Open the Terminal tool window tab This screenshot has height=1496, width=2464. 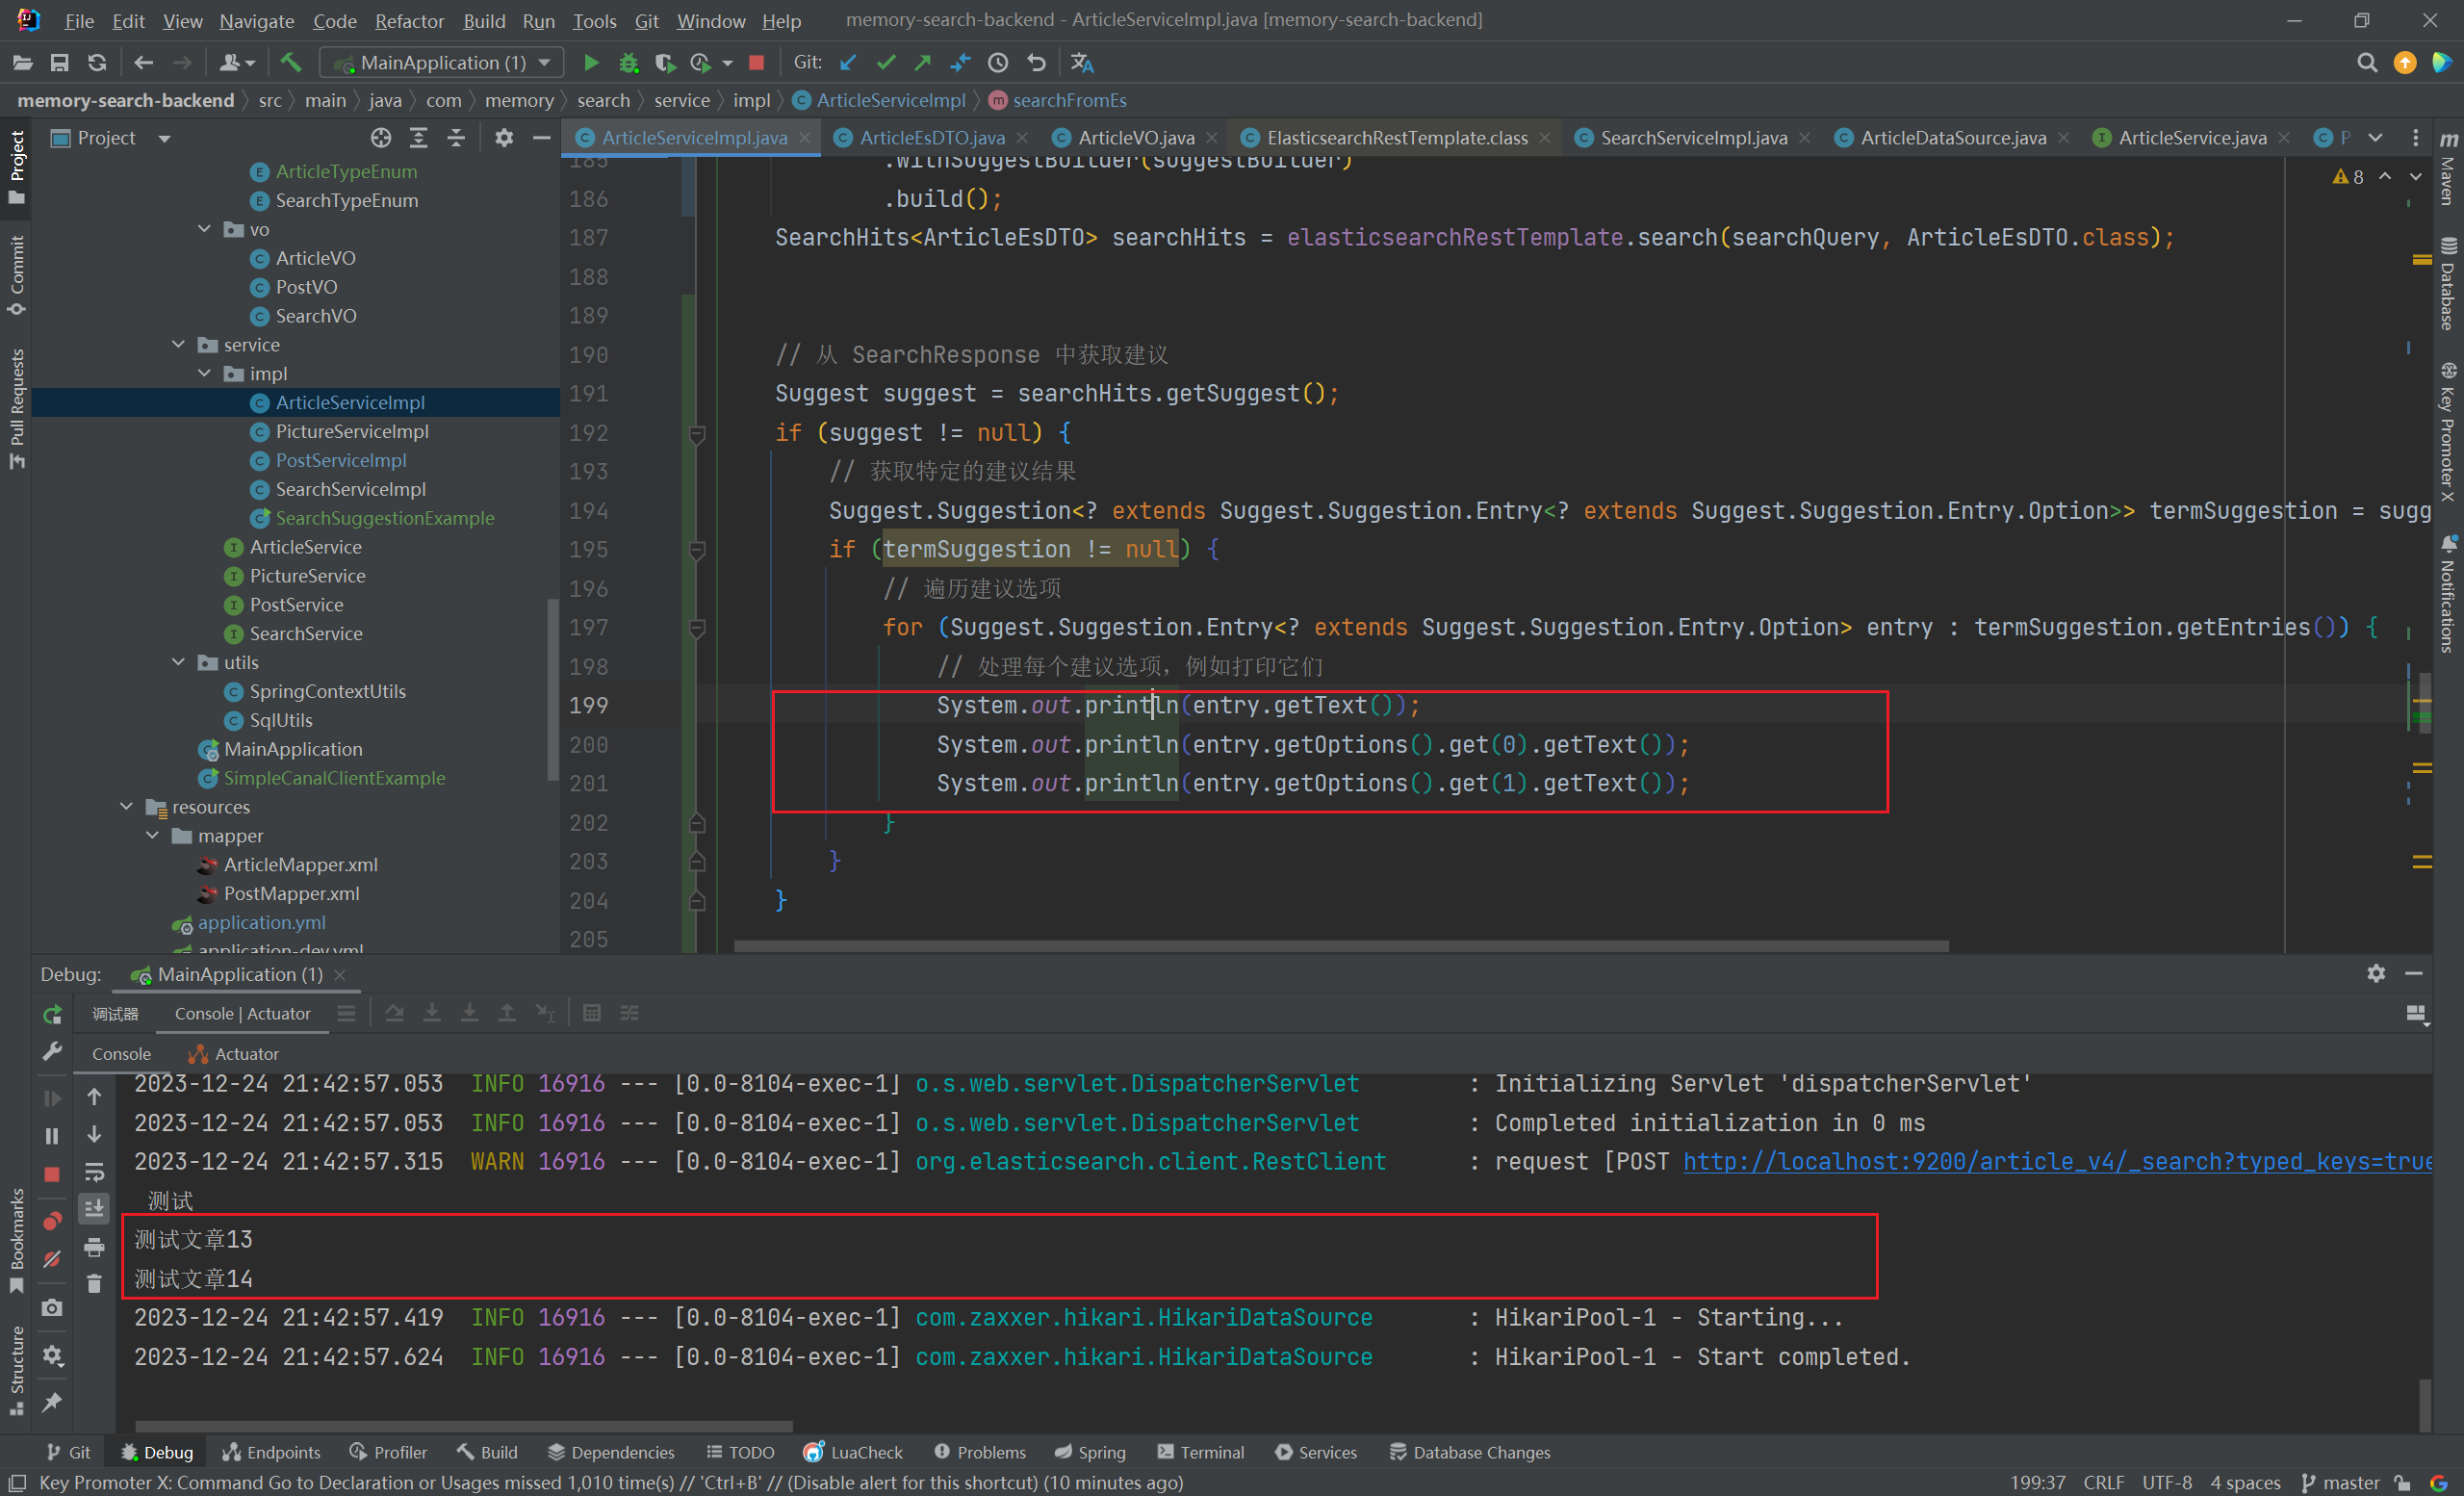(1200, 1452)
